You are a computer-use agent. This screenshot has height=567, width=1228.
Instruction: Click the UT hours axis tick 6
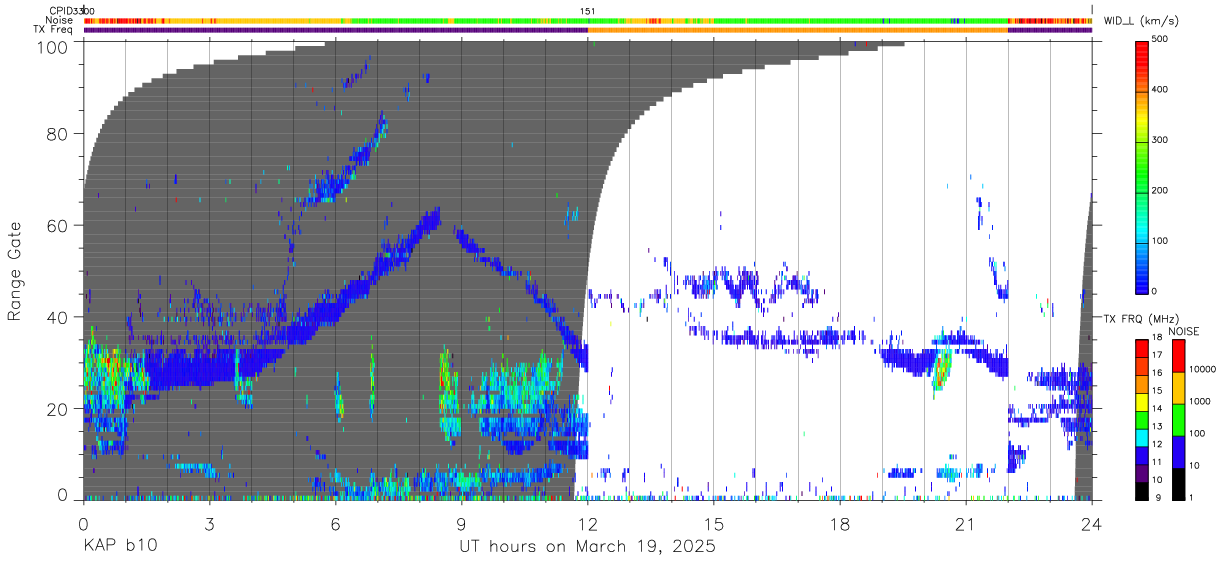335,524
